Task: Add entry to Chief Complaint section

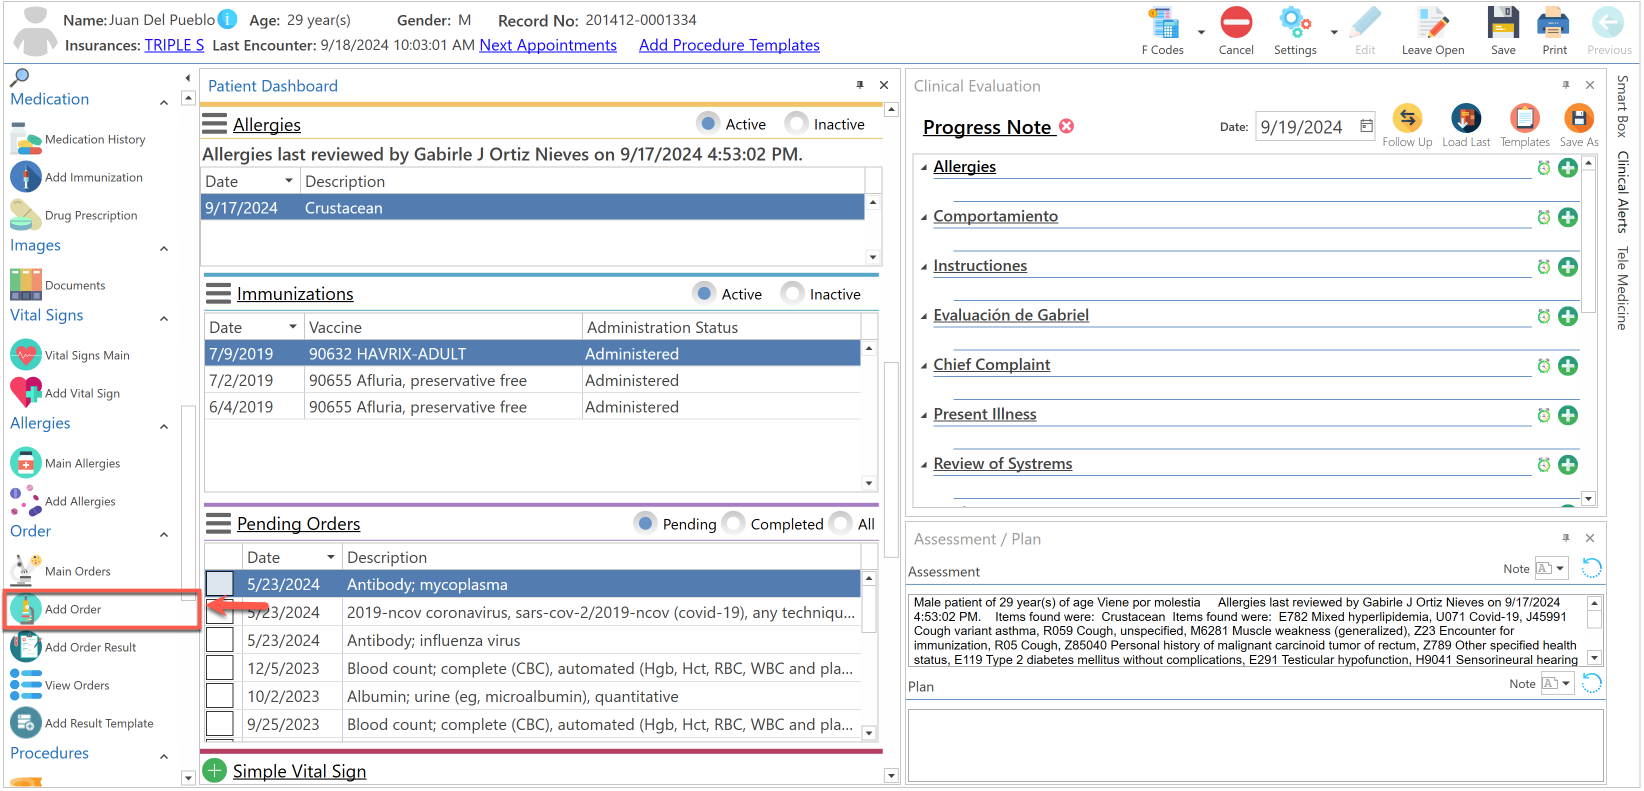Action: tap(1568, 366)
